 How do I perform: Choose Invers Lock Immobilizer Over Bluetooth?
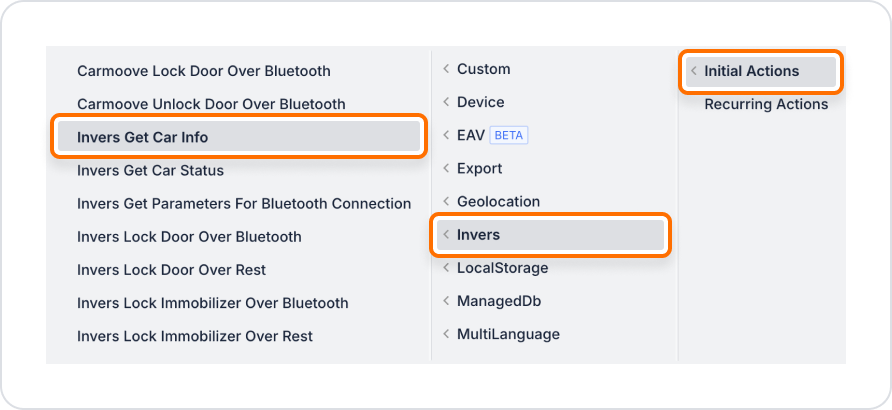(212, 303)
